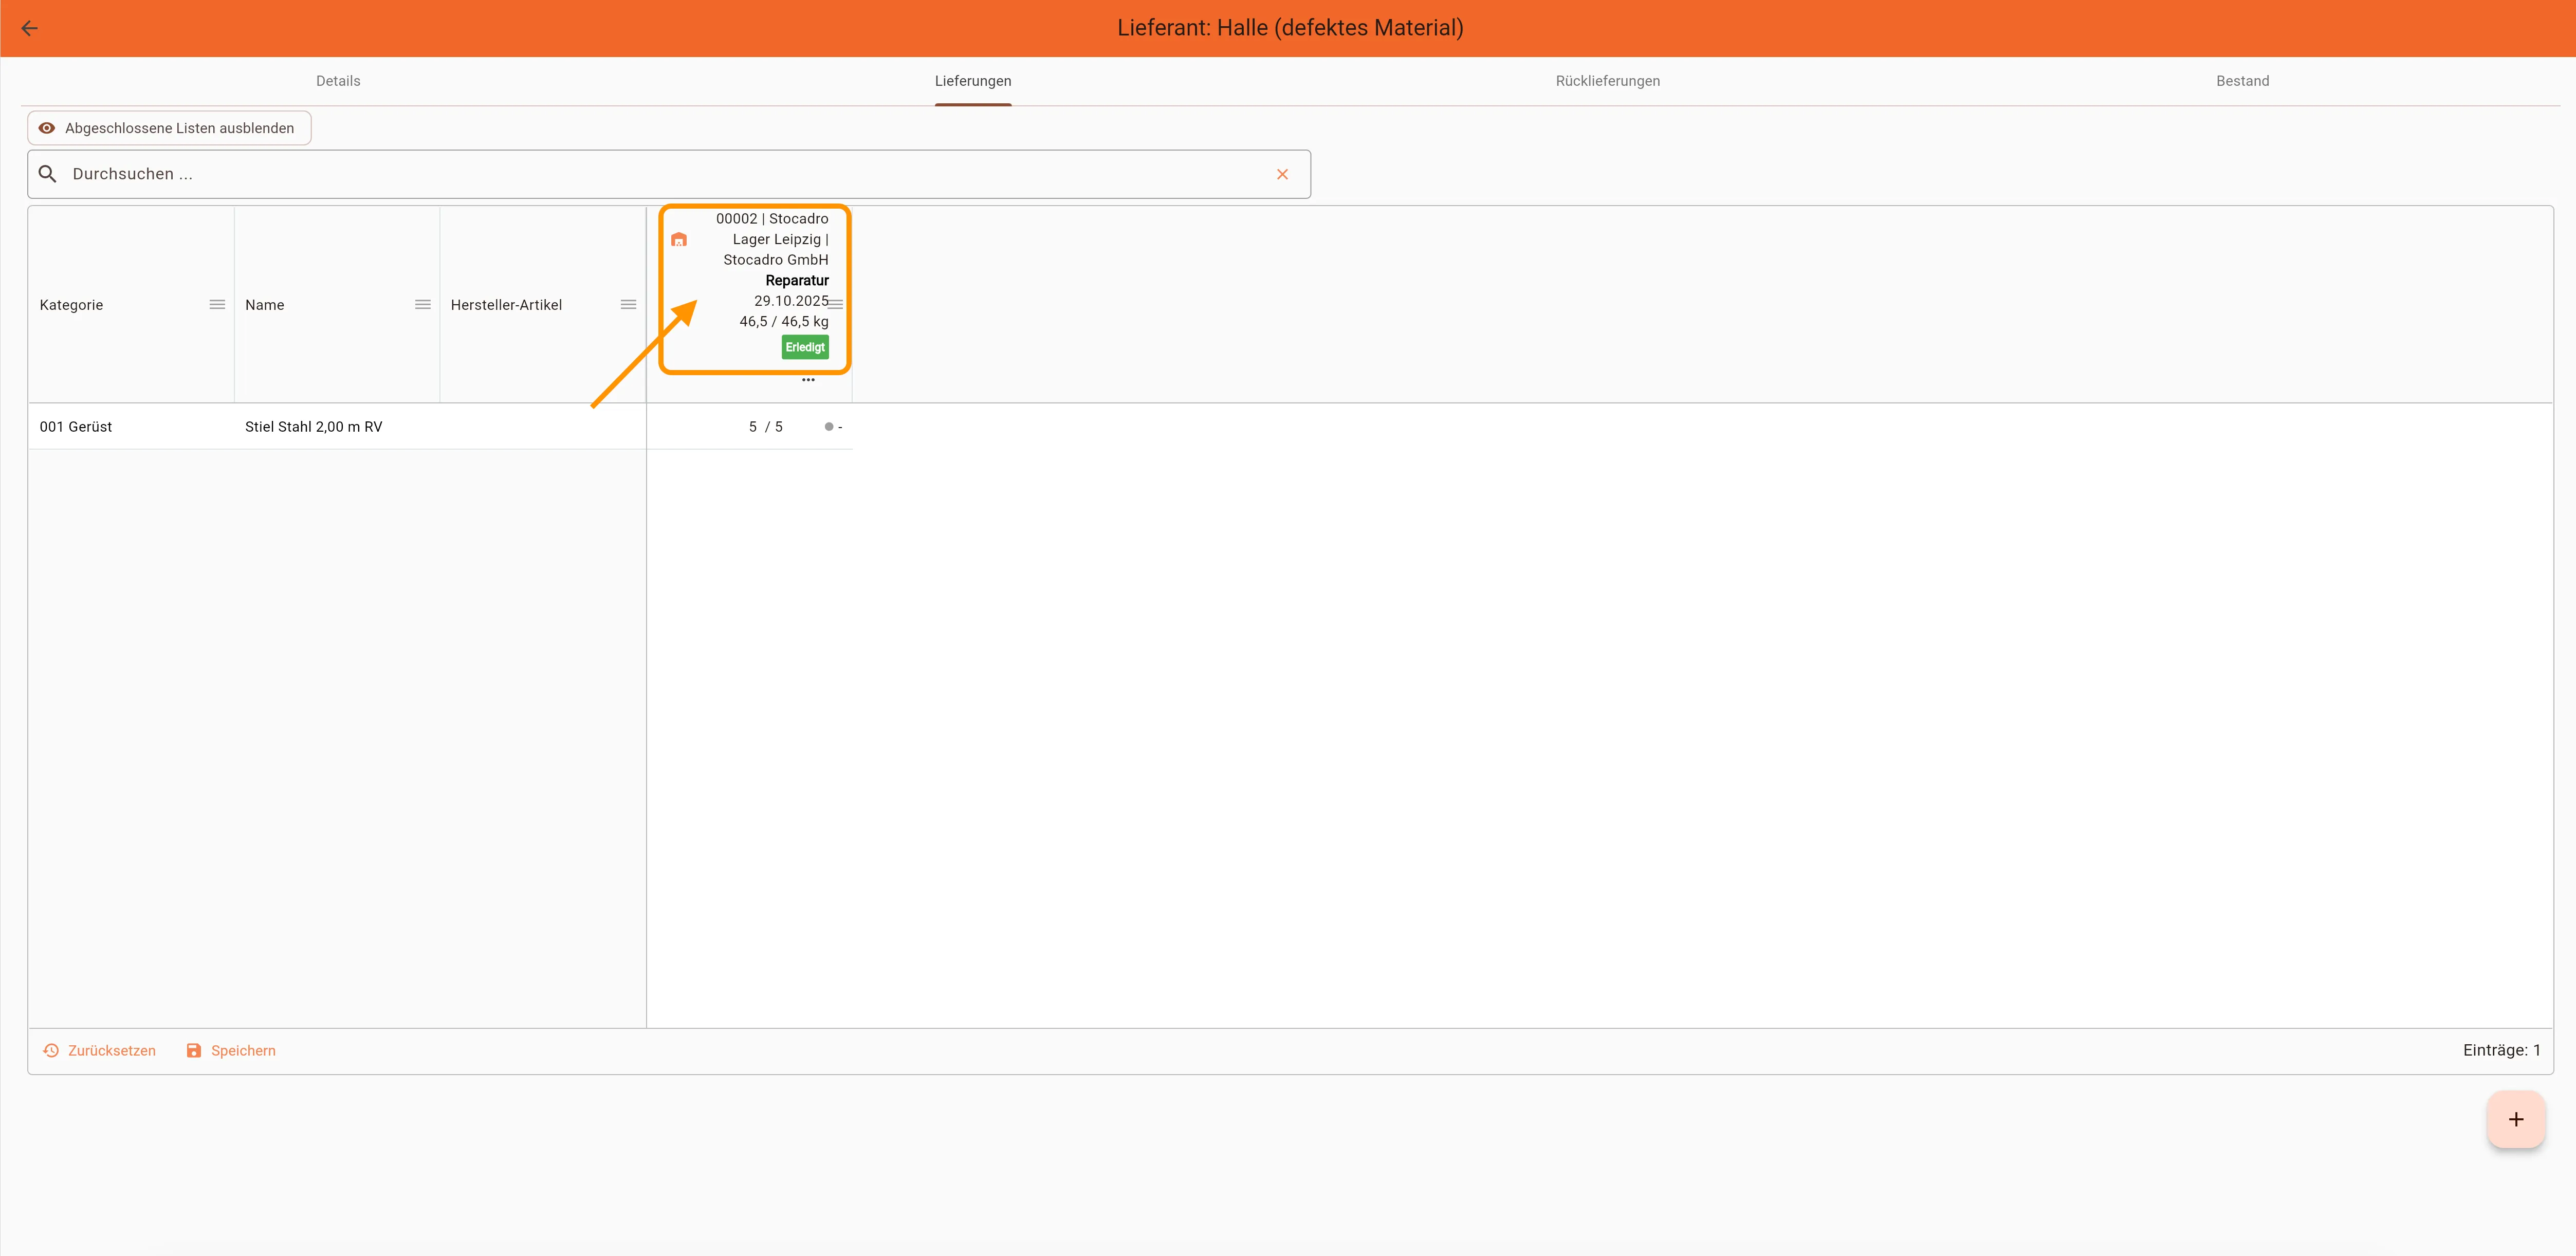Viewport: 2576px width, 1256px height.
Task: Click Zurücksetzen to reset the table
Action: click(100, 1050)
